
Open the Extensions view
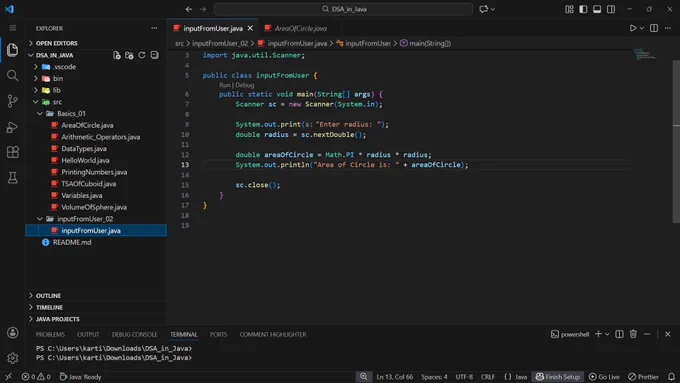(x=13, y=152)
